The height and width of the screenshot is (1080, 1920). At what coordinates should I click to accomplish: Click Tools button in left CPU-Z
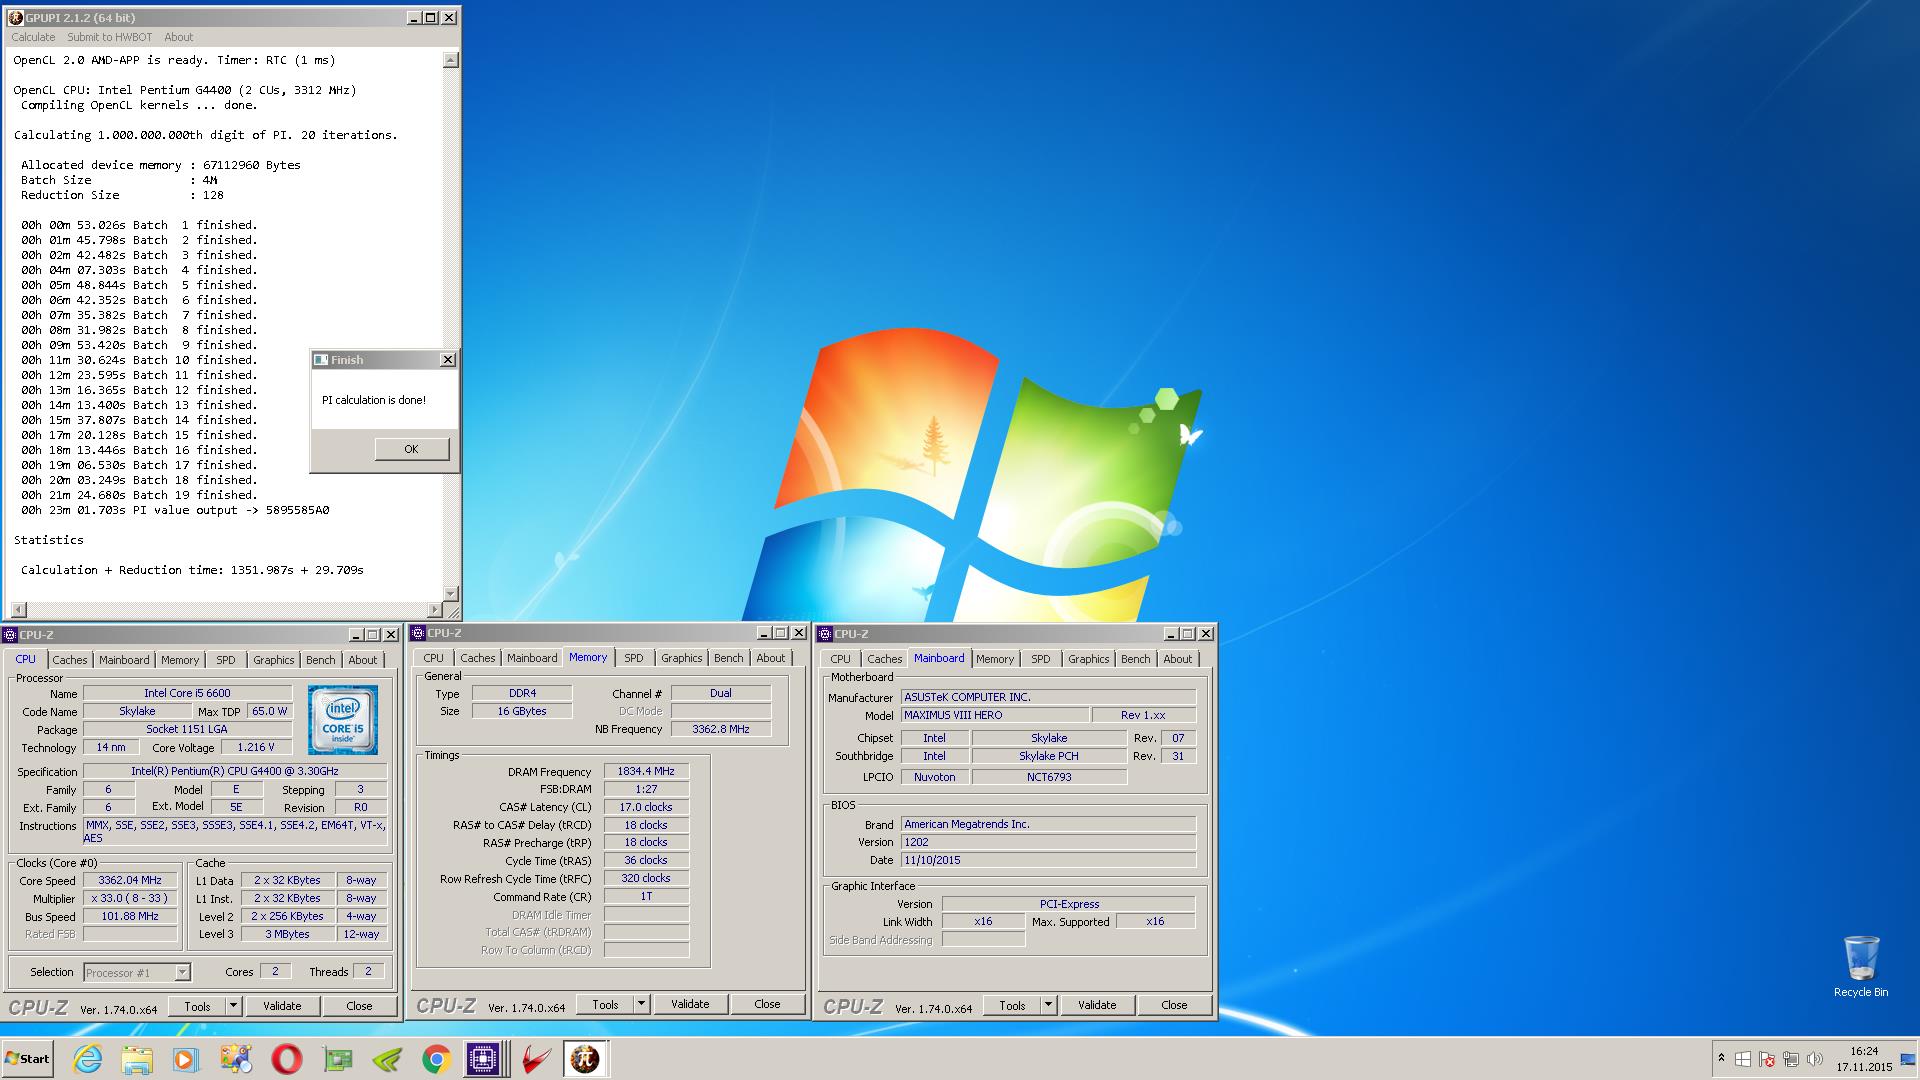point(198,1006)
